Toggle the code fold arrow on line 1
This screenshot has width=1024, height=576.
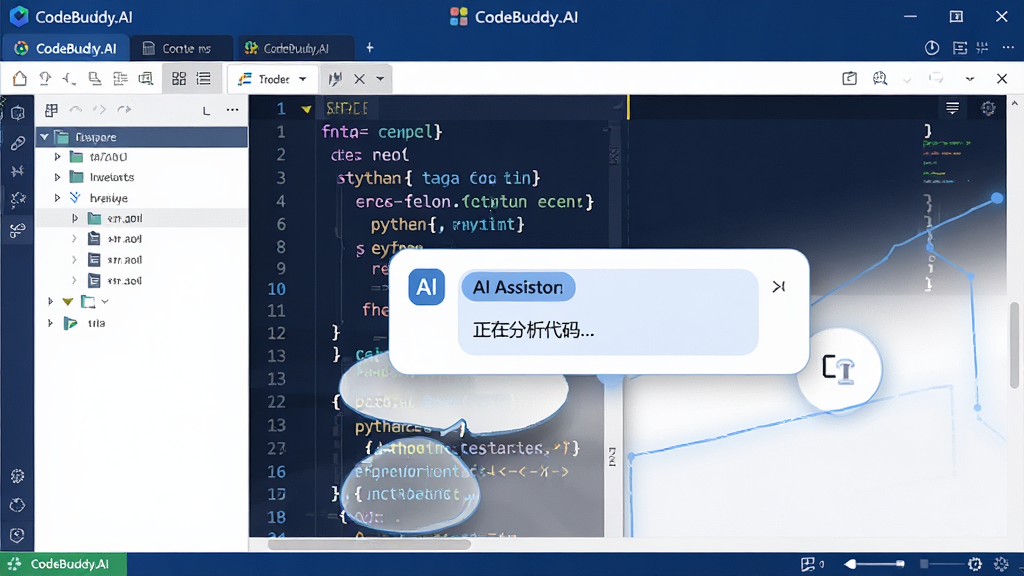click(306, 108)
